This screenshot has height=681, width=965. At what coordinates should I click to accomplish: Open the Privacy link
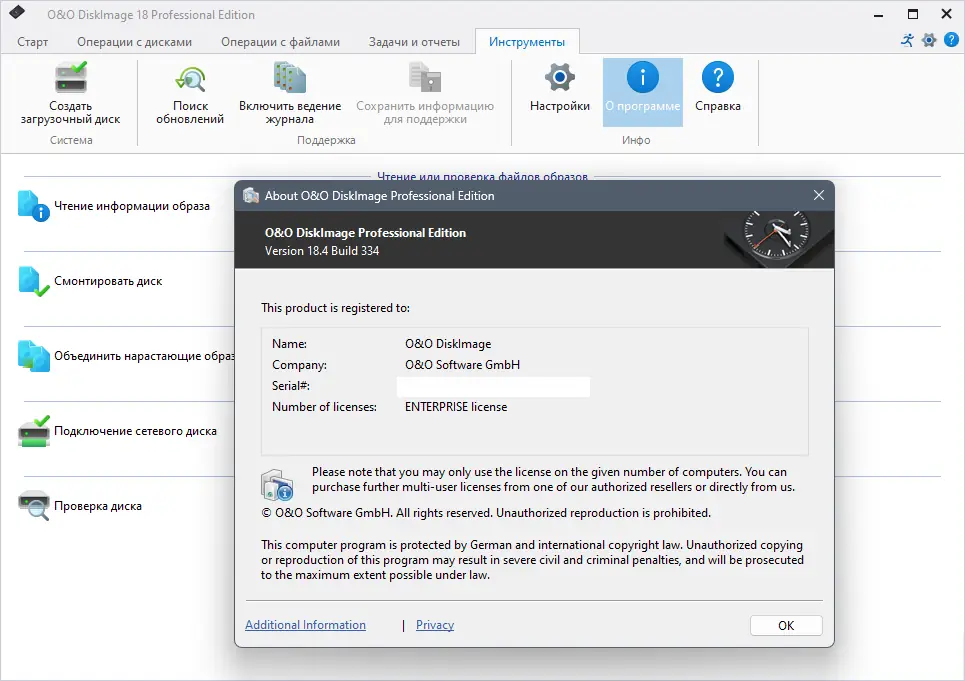(x=434, y=625)
